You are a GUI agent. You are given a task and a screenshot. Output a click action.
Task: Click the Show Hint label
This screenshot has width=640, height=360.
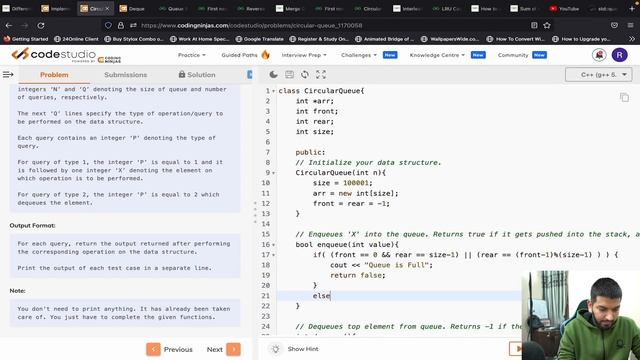(x=303, y=349)
